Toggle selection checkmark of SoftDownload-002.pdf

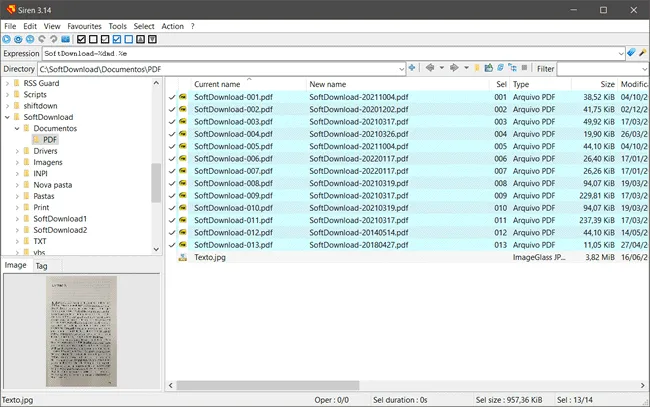tap(172, 109)
